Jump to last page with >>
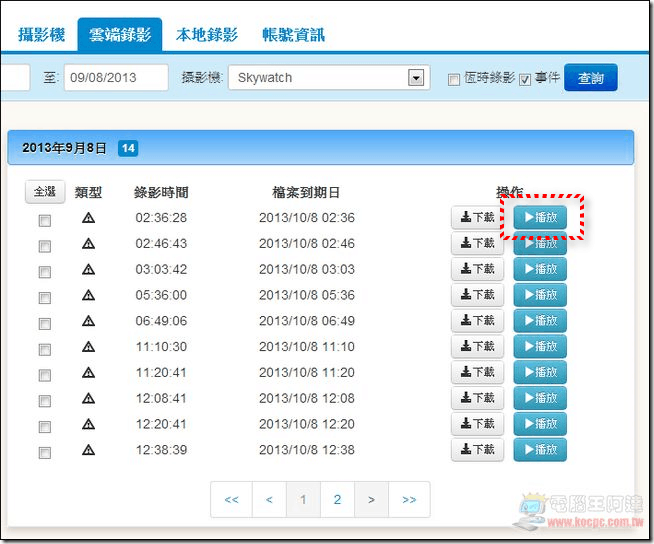654x544 pixels. pos(409,499)
